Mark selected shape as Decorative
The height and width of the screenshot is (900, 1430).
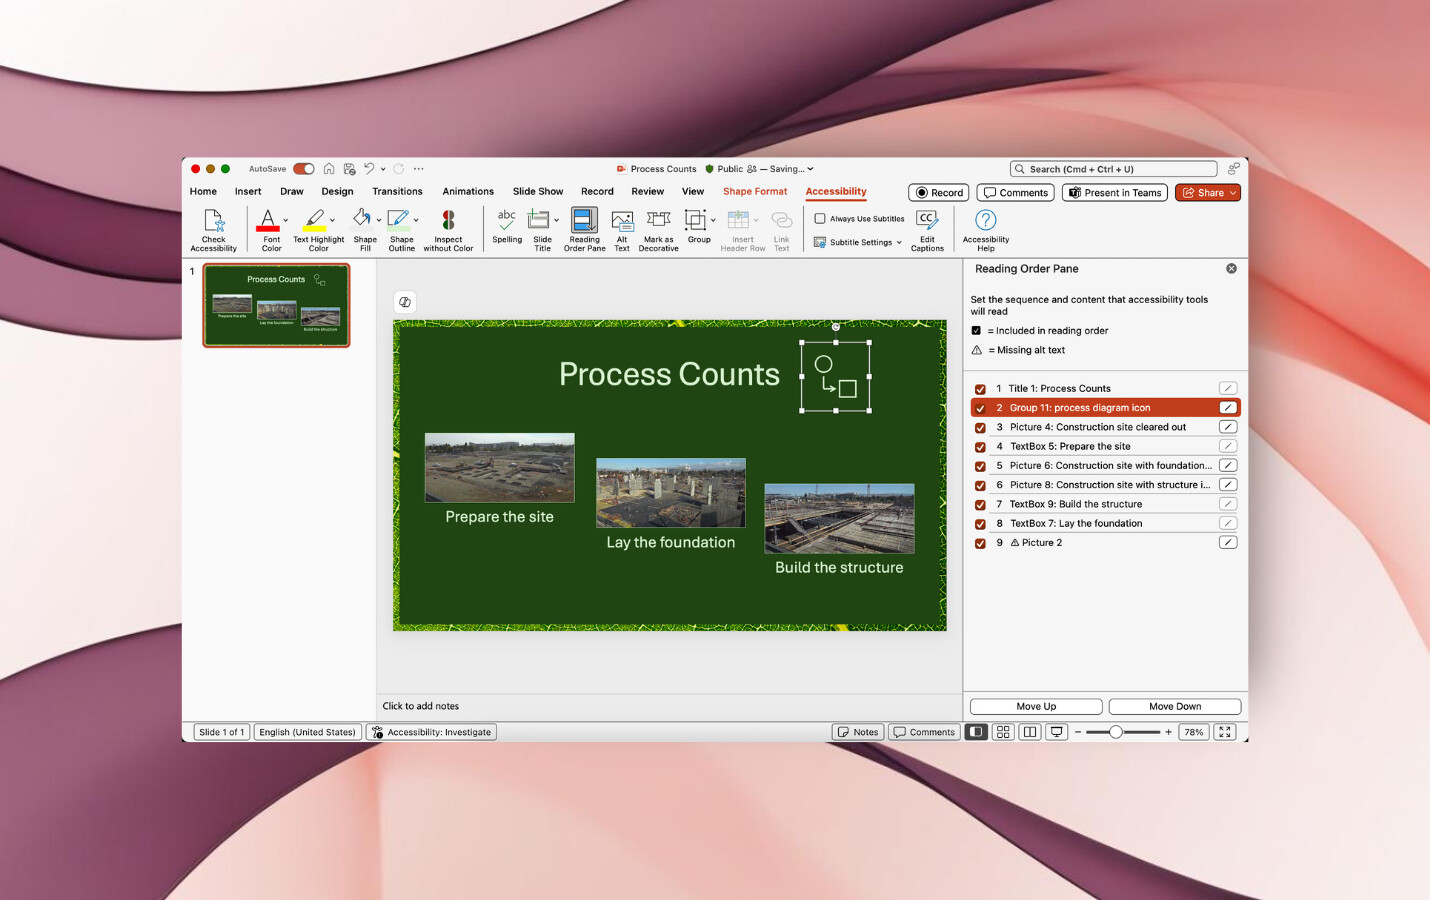[658, 228]
